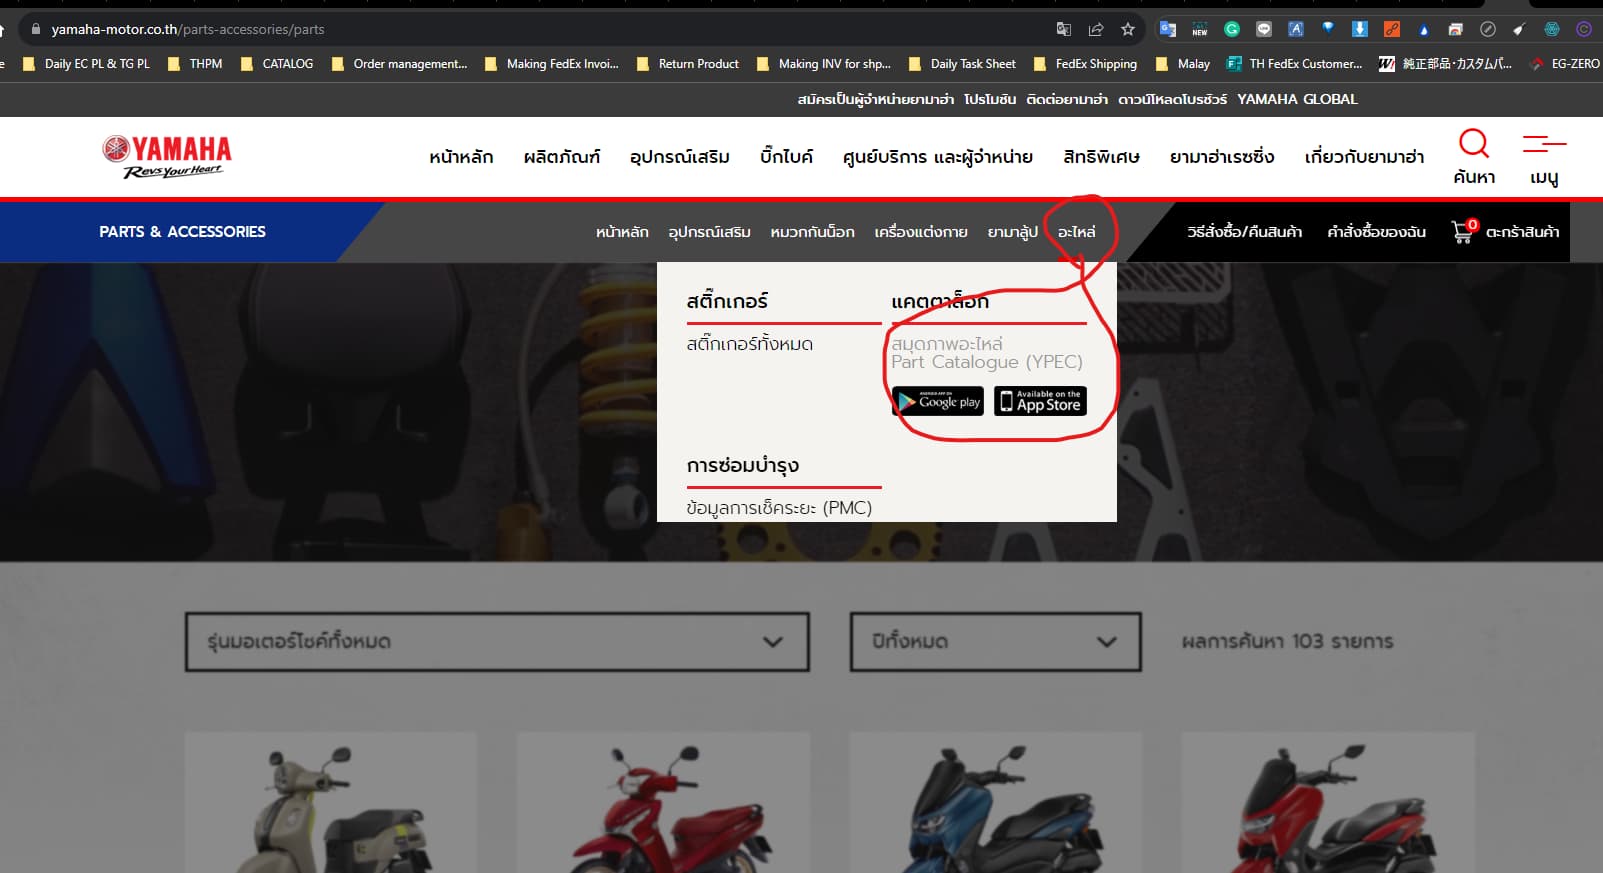Image resolution: width=1603 pixels, height=873 pixels.
Task: Expand the motorcycle model dropdown
Action: pos(497,641)
